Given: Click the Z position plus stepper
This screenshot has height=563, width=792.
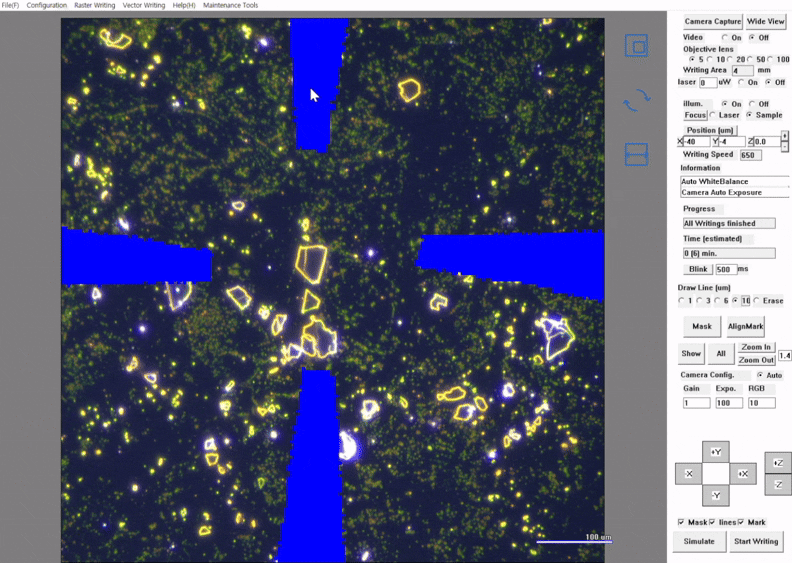Looking at the screenshot, I should pyautogui.click(x=784, y=136).
